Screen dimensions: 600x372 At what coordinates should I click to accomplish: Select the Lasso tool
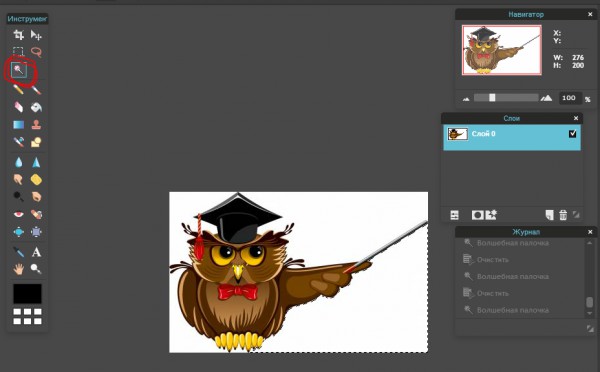pyautogui.click(x=36, y=52)
